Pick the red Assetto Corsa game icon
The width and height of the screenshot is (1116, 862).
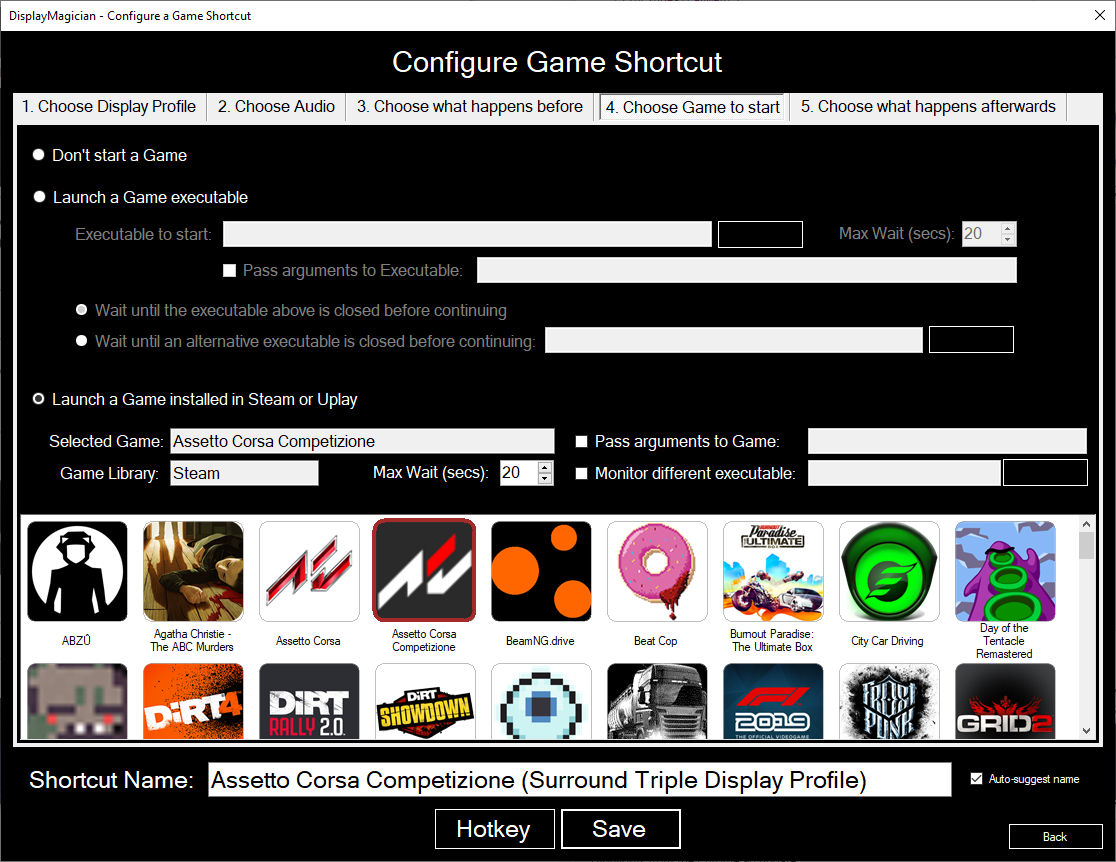point(309,571)
